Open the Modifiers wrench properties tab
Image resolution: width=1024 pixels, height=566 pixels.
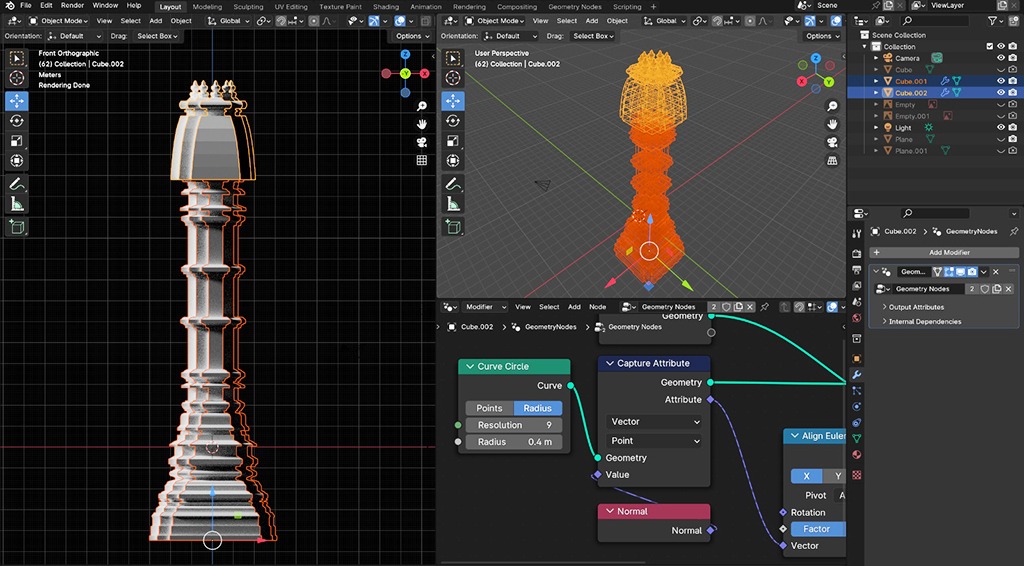tap(857, 375)
